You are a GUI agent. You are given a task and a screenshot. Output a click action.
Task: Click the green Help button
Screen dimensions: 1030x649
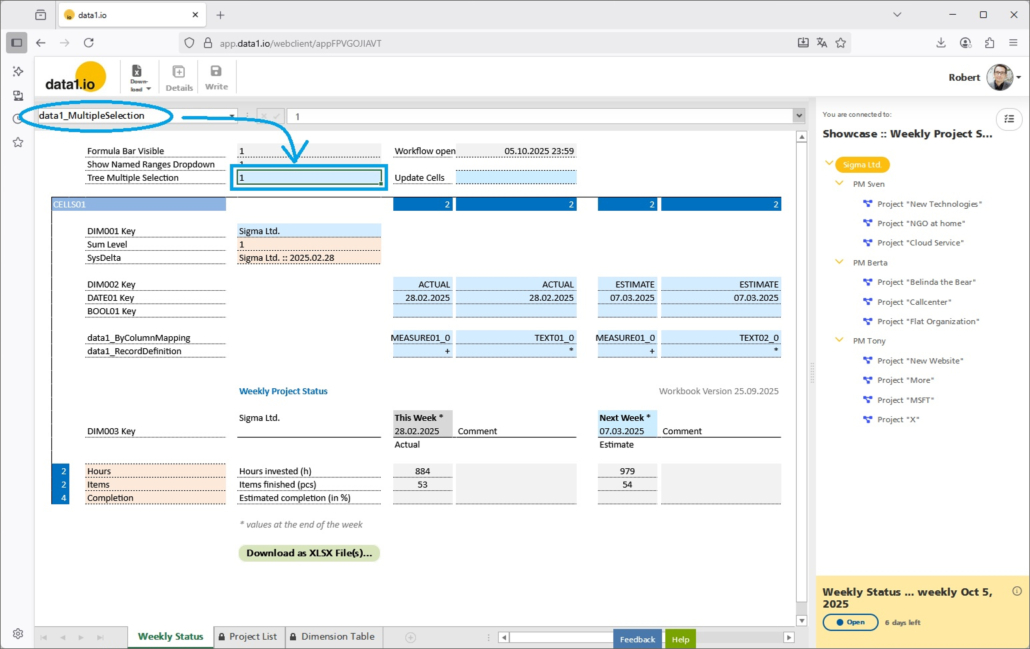tap(680, 639)
